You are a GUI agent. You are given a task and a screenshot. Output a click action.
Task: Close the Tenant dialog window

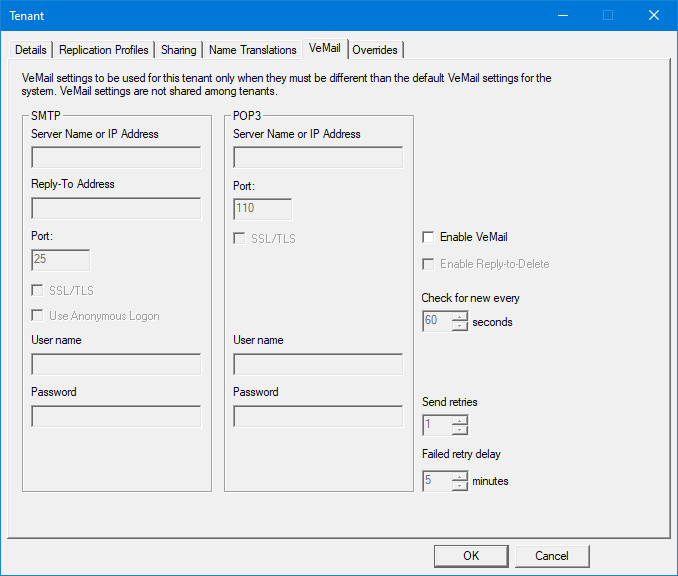click(654, 15)
